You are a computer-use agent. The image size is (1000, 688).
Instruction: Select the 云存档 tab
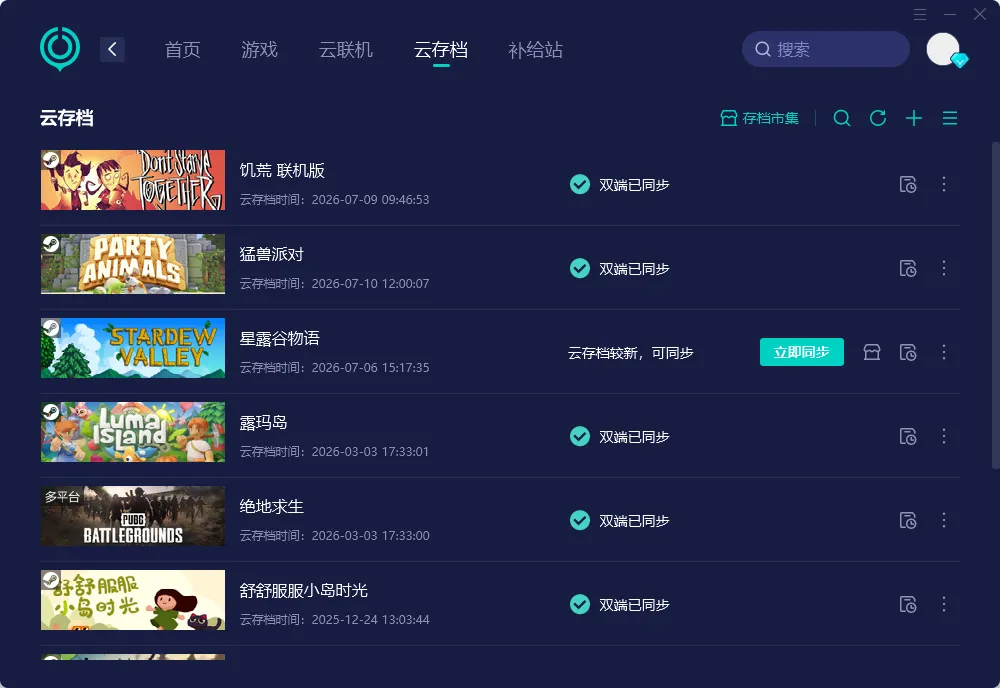point(441,50)
